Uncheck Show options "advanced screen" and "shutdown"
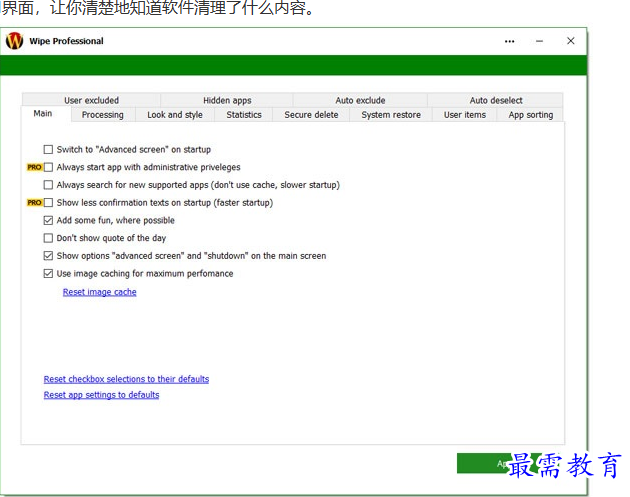 [x=48, y=256]
